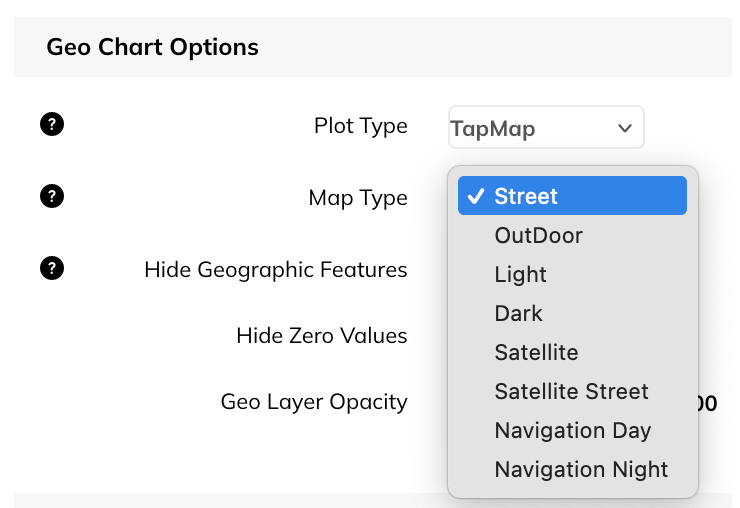Screen dimensions: 740x508
Task: Choose Navigation Night map type
Action: coord(572,469)
